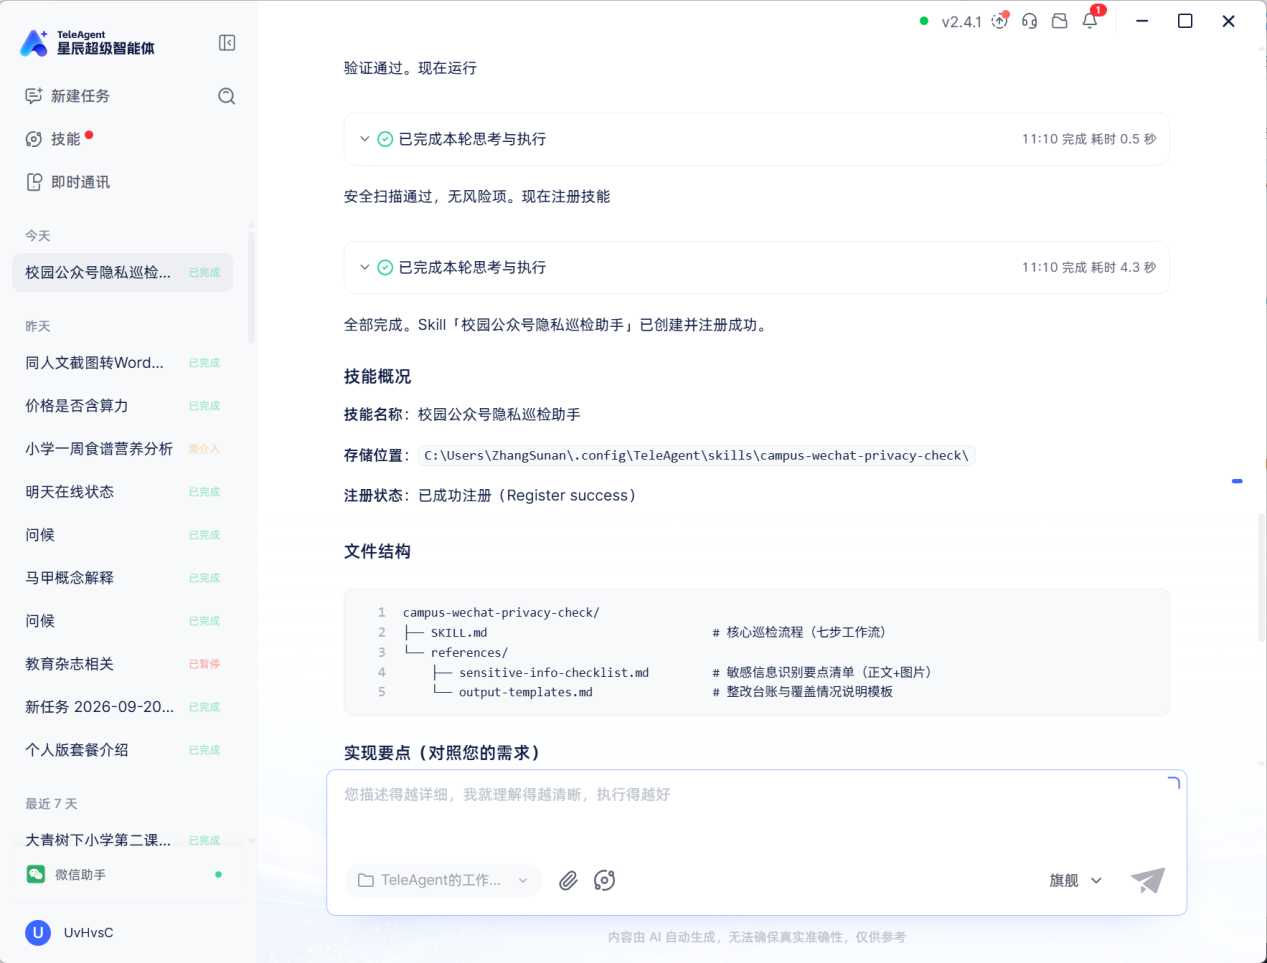This screenshot has width=1267, height=963.
Task: Open task 马甲概念解释
Action: tap(122, 578)
